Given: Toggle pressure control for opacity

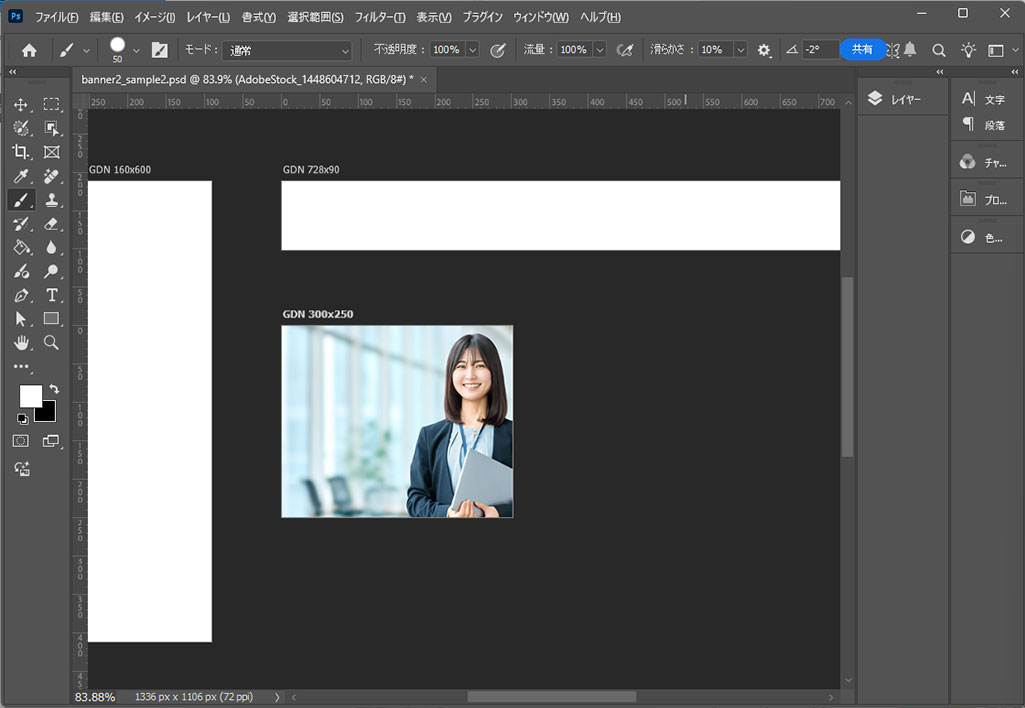Looking at the screenshot, I should coord(497,50).
